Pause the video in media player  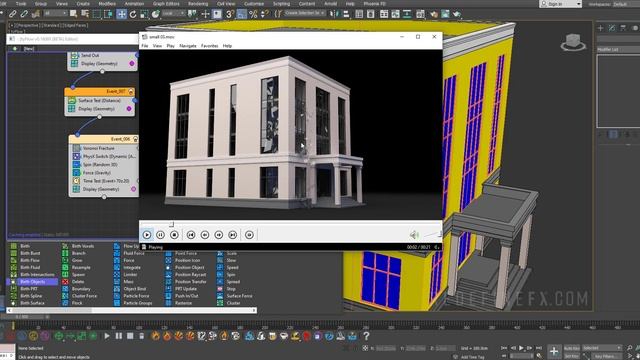pyautogui.click(x=160, y=235)
